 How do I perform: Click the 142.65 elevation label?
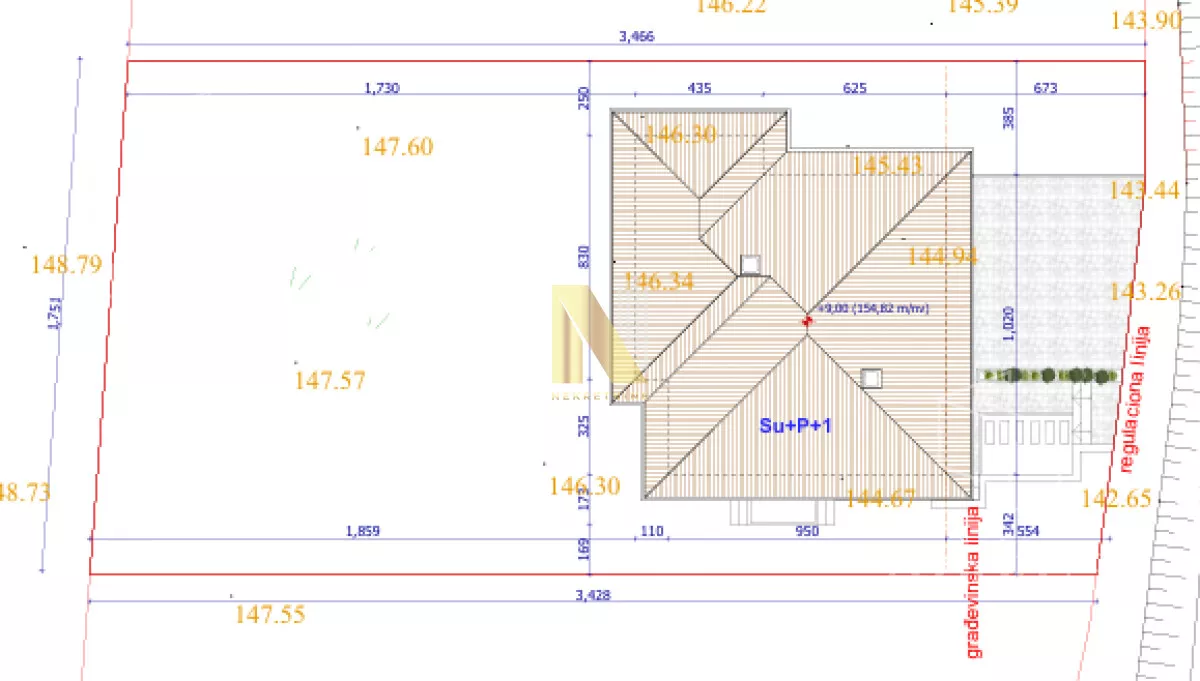tap(1117, 498)
